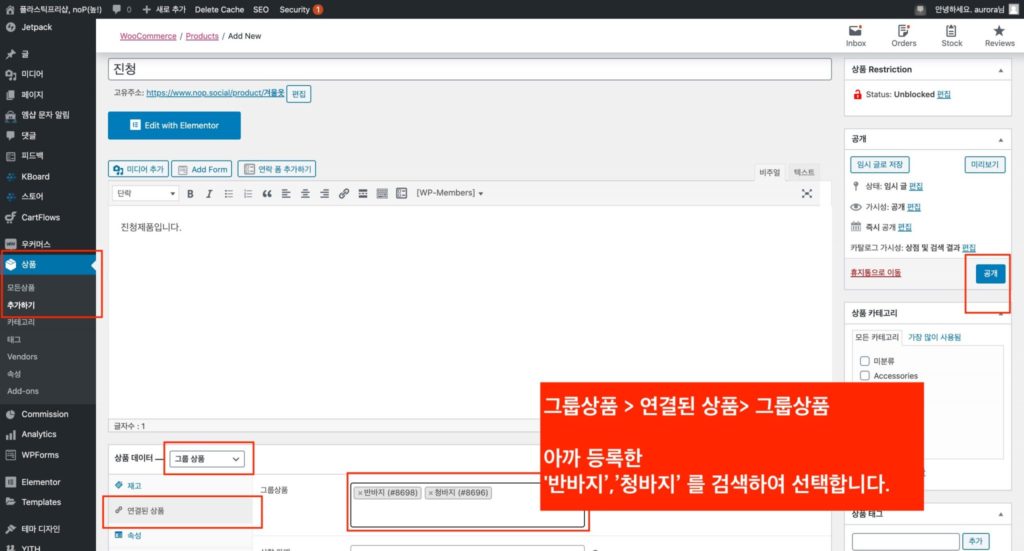The height and width of the screenshot is (551, 1024).
Task: Open the Orders icon in header
Action: coord(903,36)
